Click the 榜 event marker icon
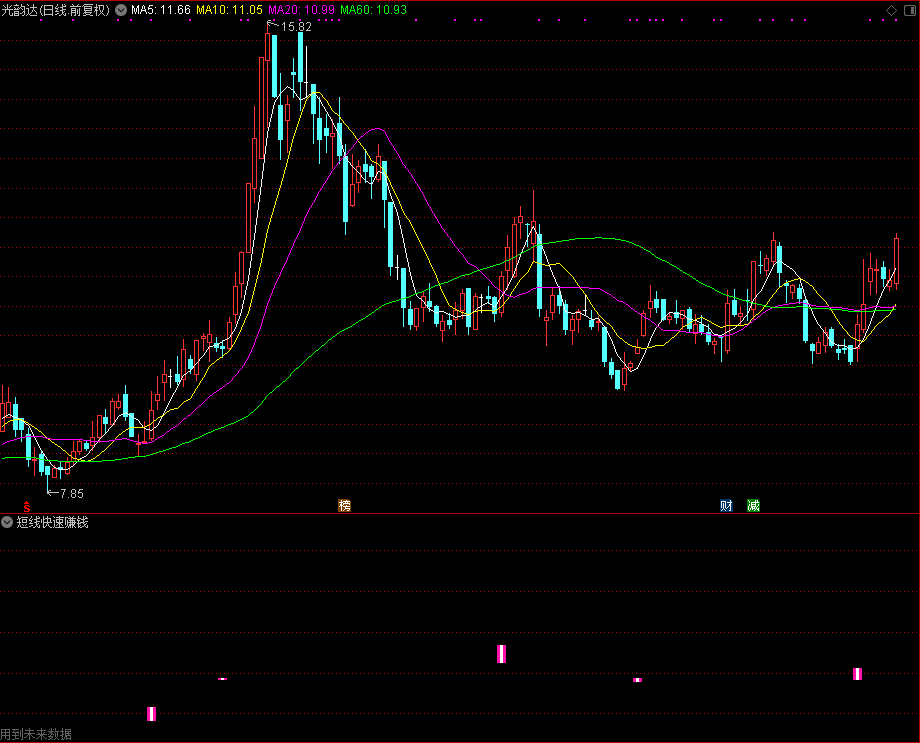 (x=345, y=506)
